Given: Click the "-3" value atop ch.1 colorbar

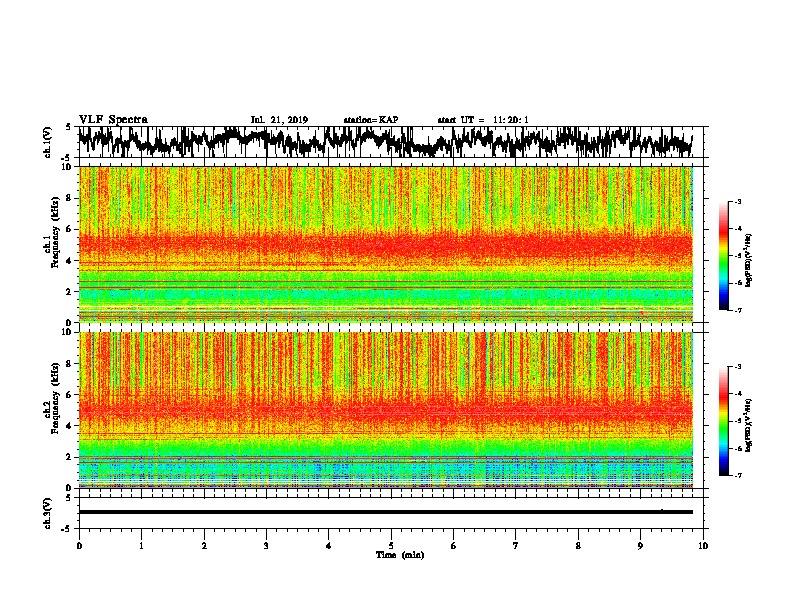Looking at the screenshot, I should [x=738, y=201].
